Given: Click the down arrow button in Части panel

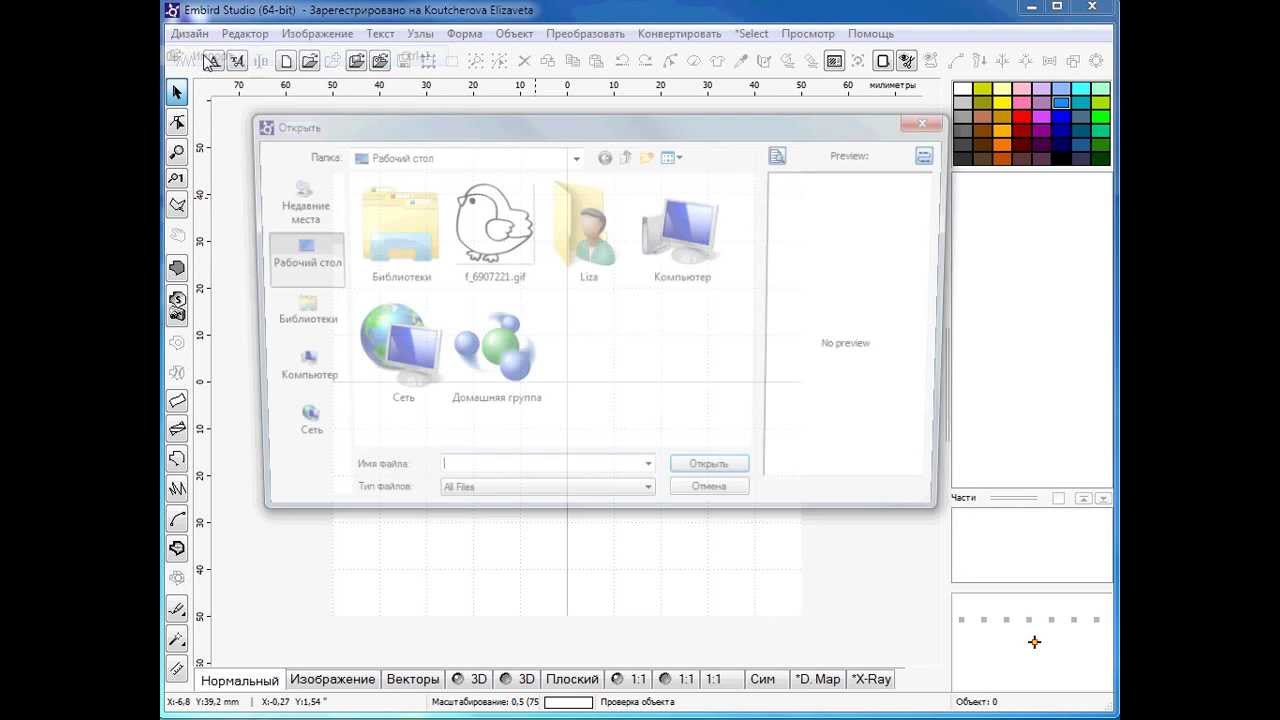Looking at the screenshot, I should (1103, 498).
